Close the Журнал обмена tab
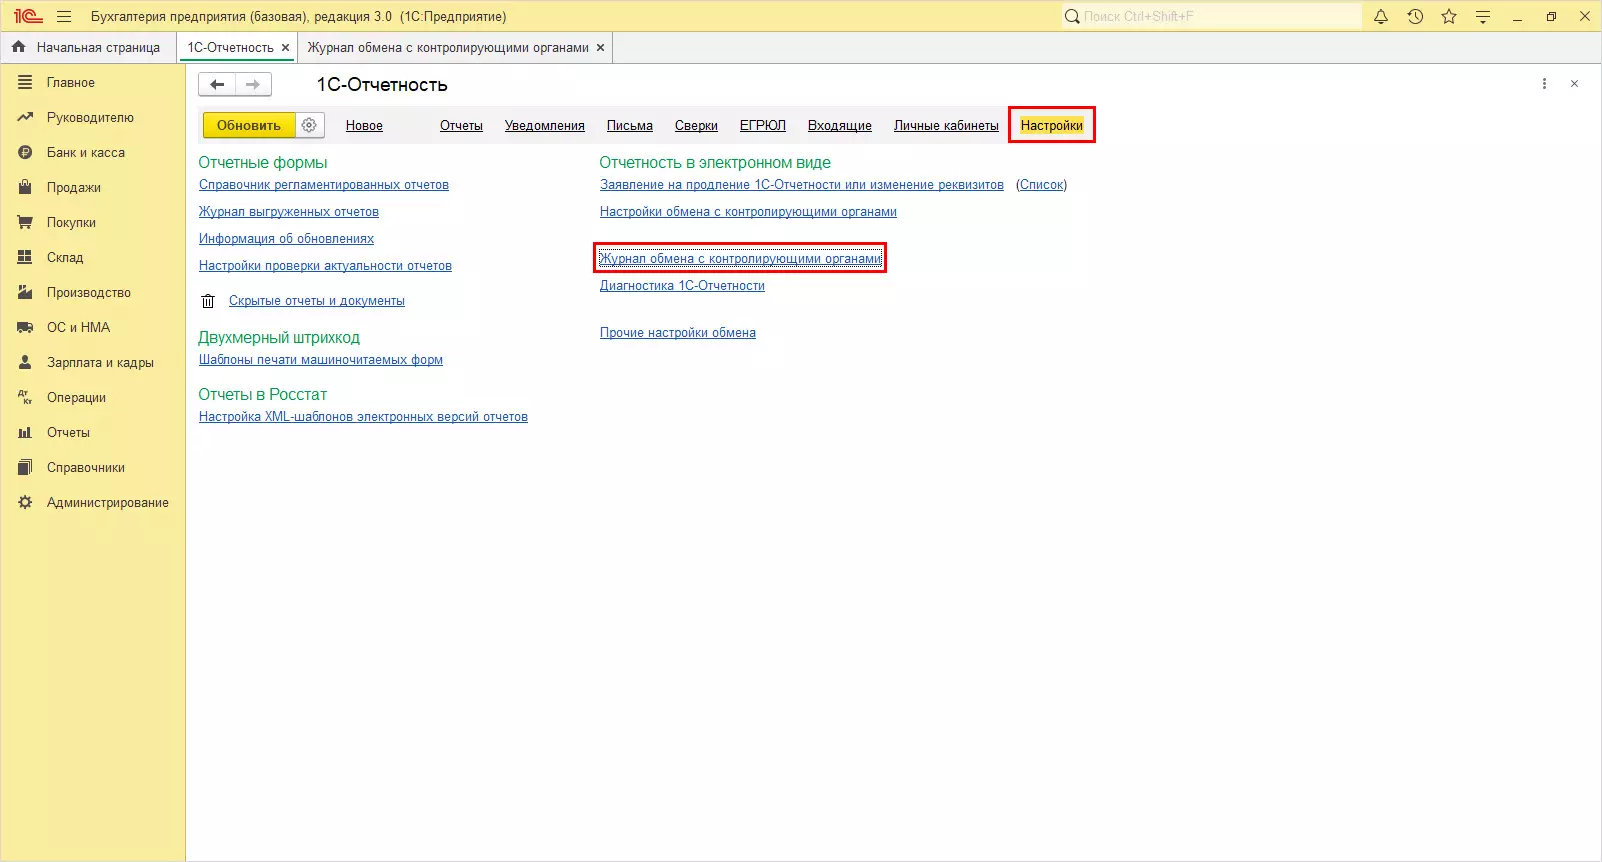The width and height of the screenshot is (1602, 862). pos(600,47)
